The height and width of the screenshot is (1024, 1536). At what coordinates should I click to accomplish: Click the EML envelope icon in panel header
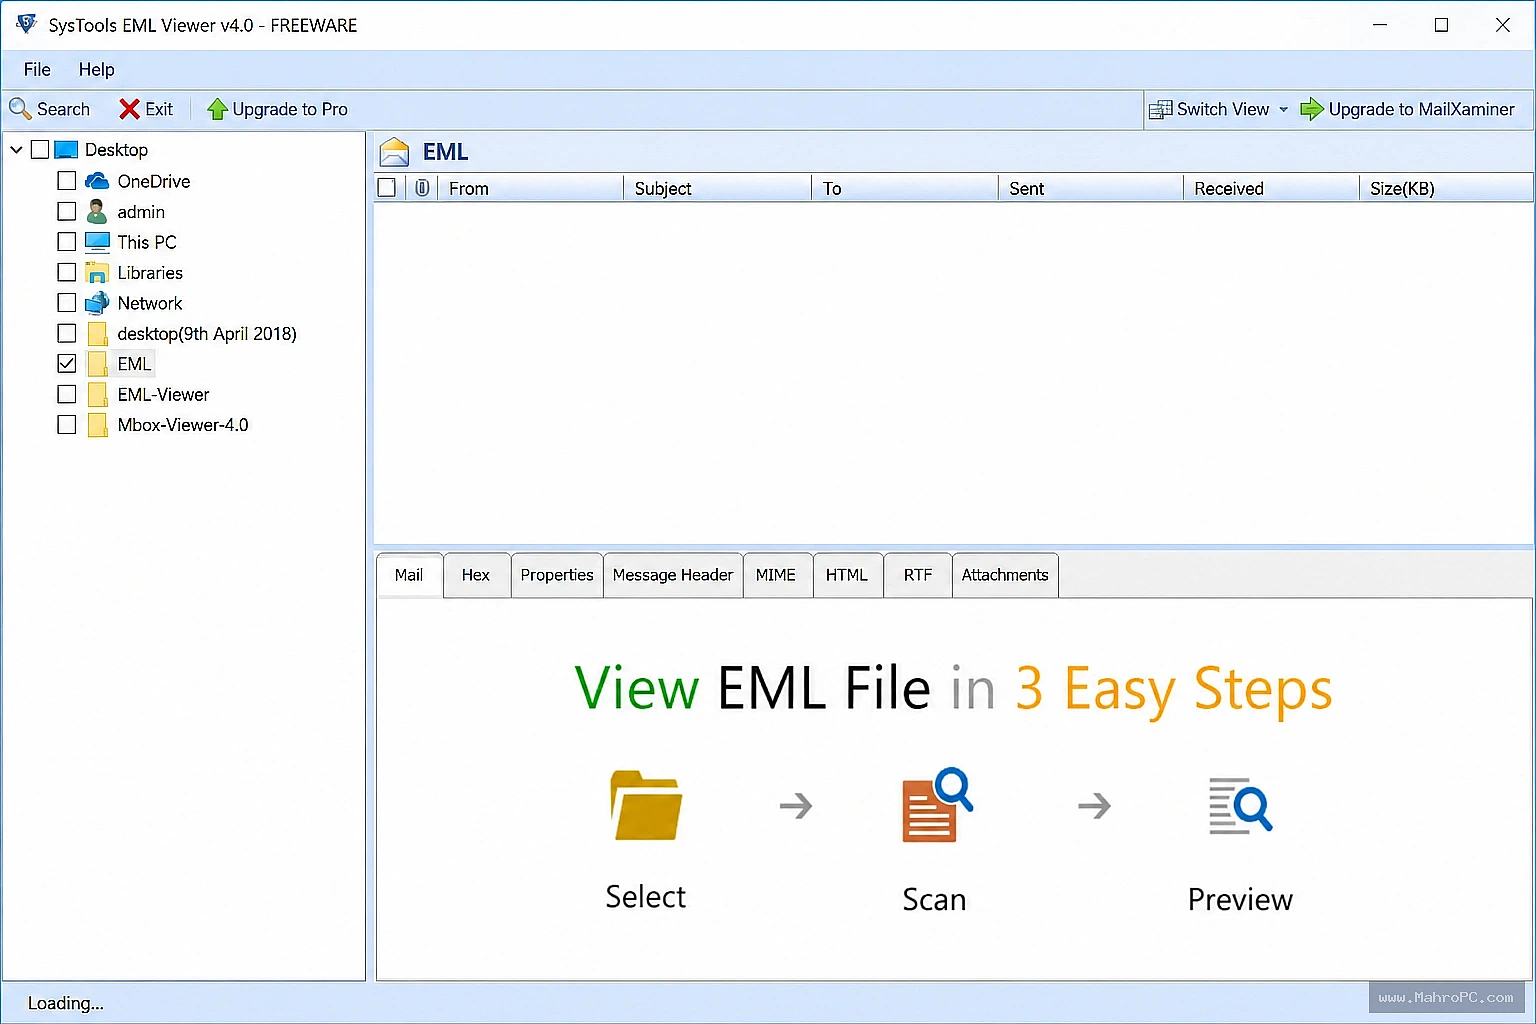coord(395,152)
